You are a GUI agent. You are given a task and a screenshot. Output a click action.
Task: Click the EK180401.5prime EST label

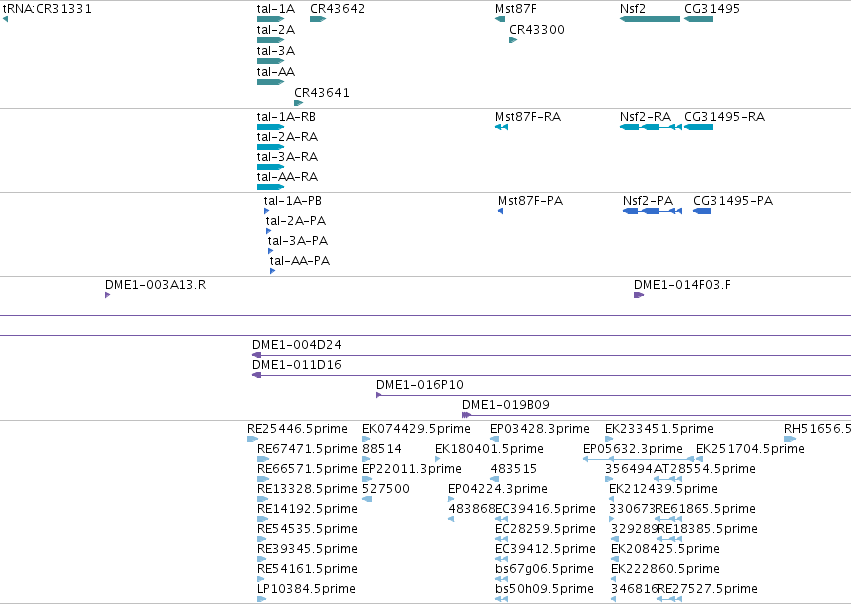(489, 449)
